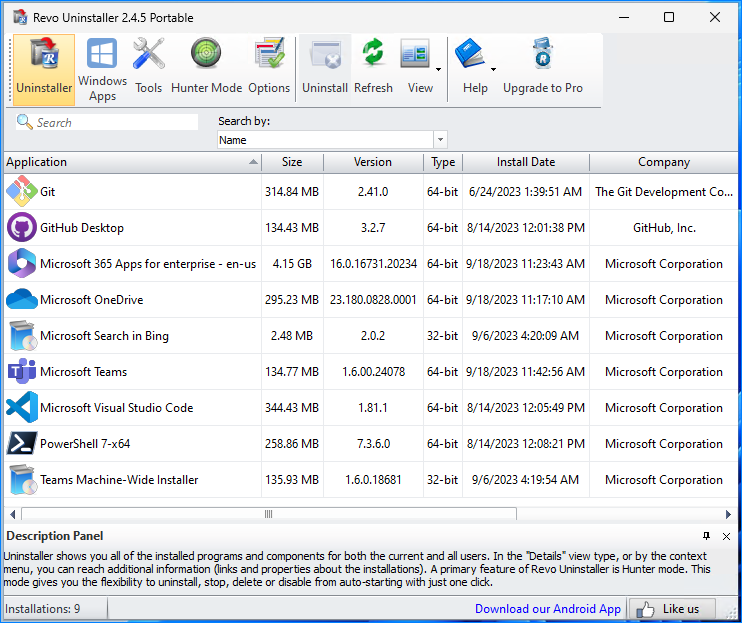
Task: Sort by Type column header
Action: (x=443, y=162)
